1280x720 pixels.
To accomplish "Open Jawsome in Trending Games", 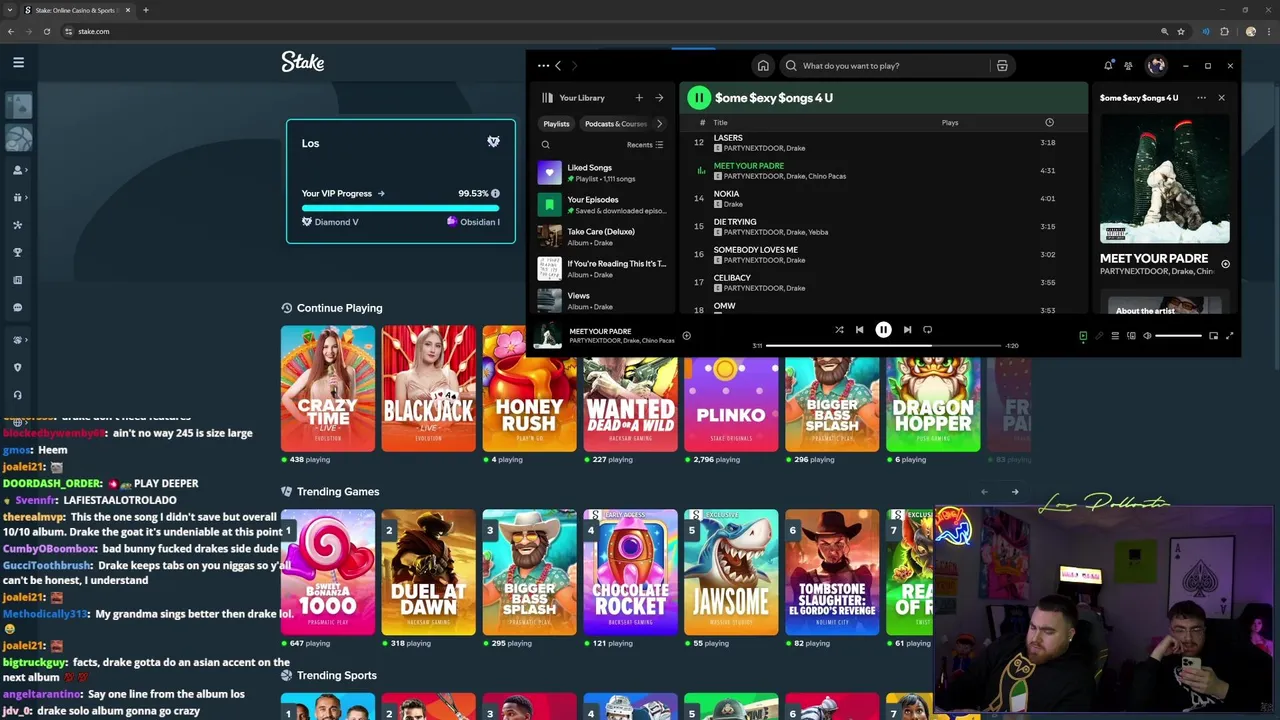I will (731, 572).
